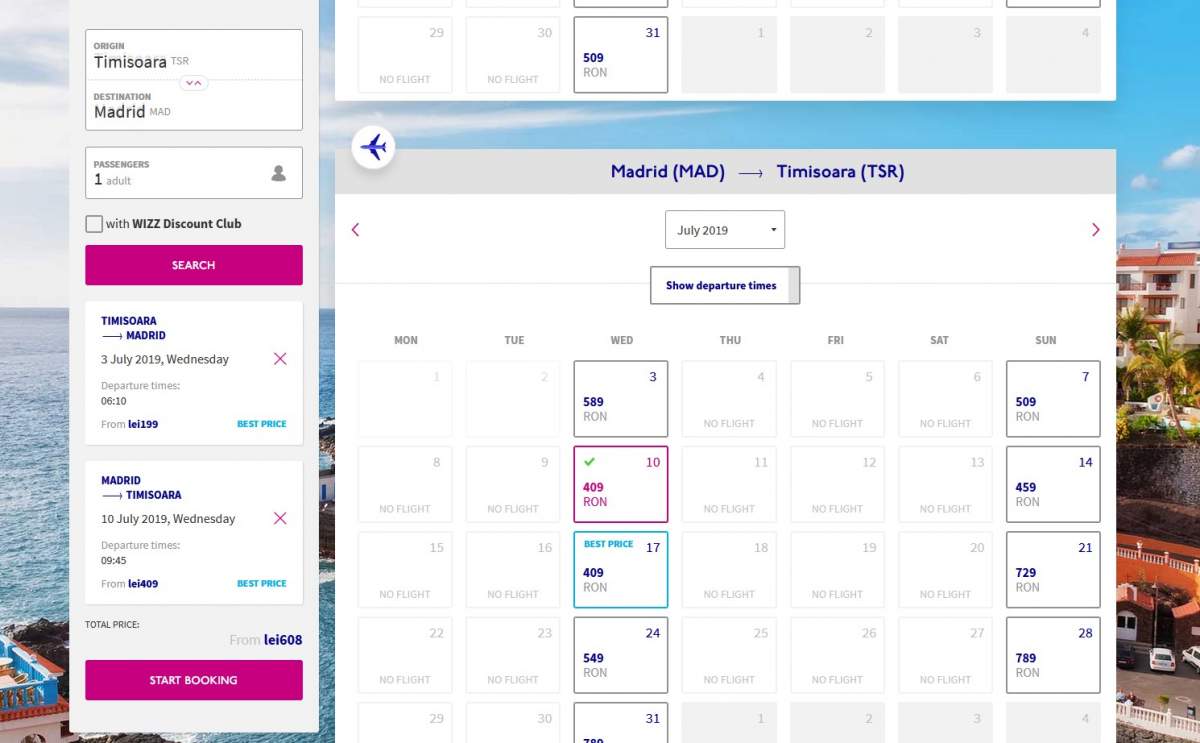Choose July 7 return flight for 509 RON

tap(1052, 399)
